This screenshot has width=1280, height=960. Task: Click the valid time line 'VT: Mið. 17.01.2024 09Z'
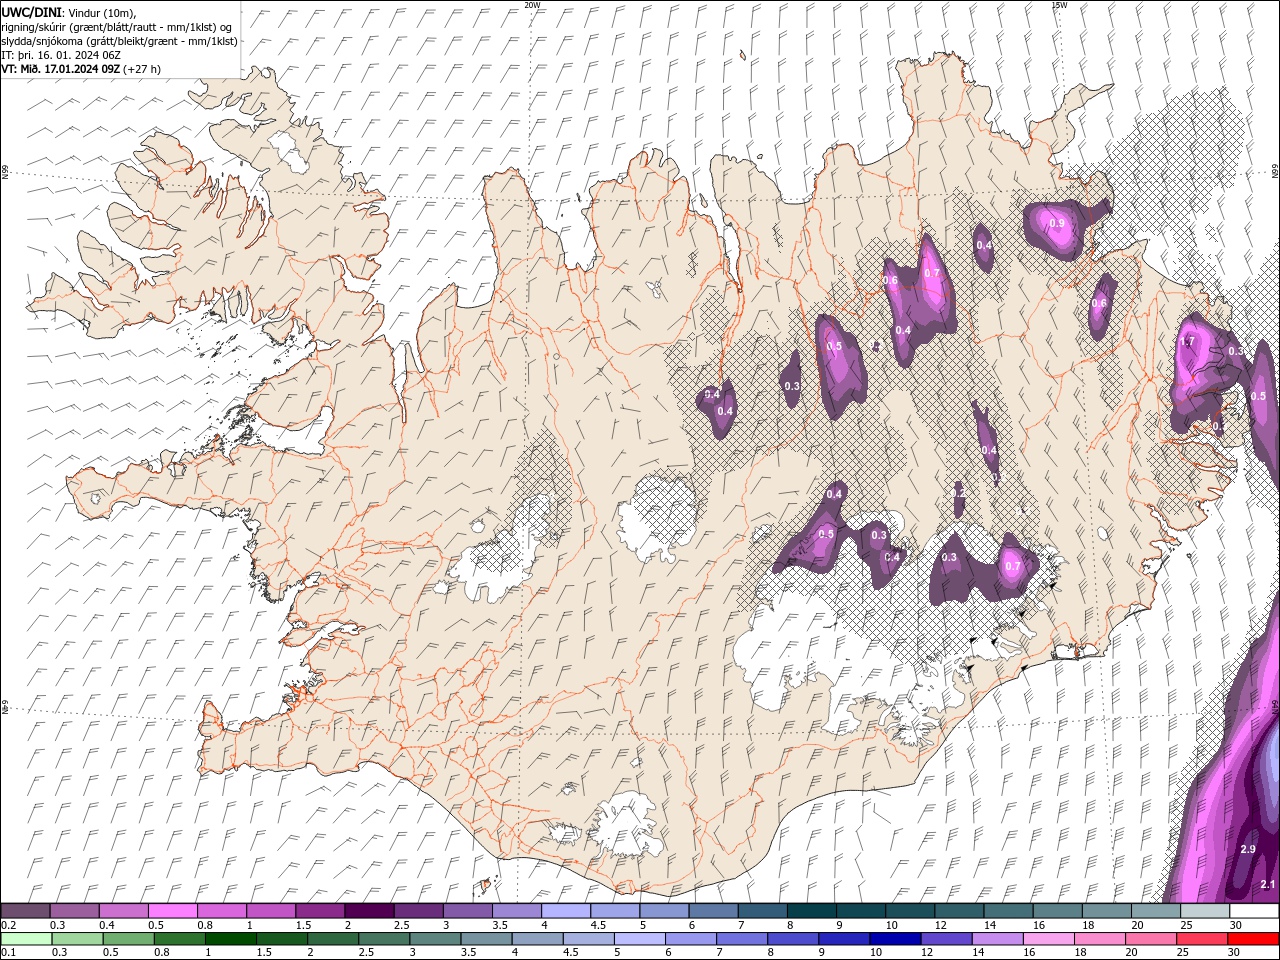pos(62,69)
